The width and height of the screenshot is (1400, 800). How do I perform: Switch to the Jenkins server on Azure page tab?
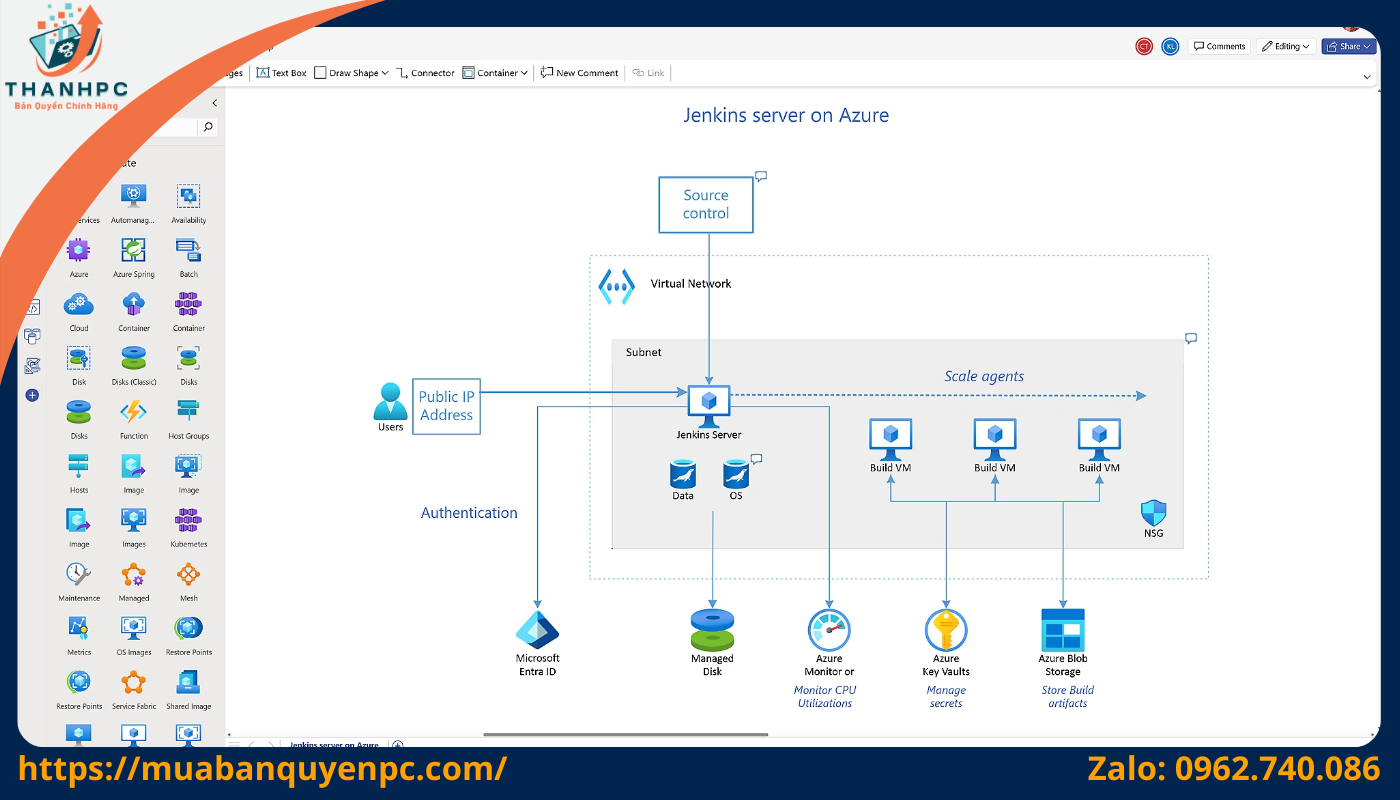point(334,745)
